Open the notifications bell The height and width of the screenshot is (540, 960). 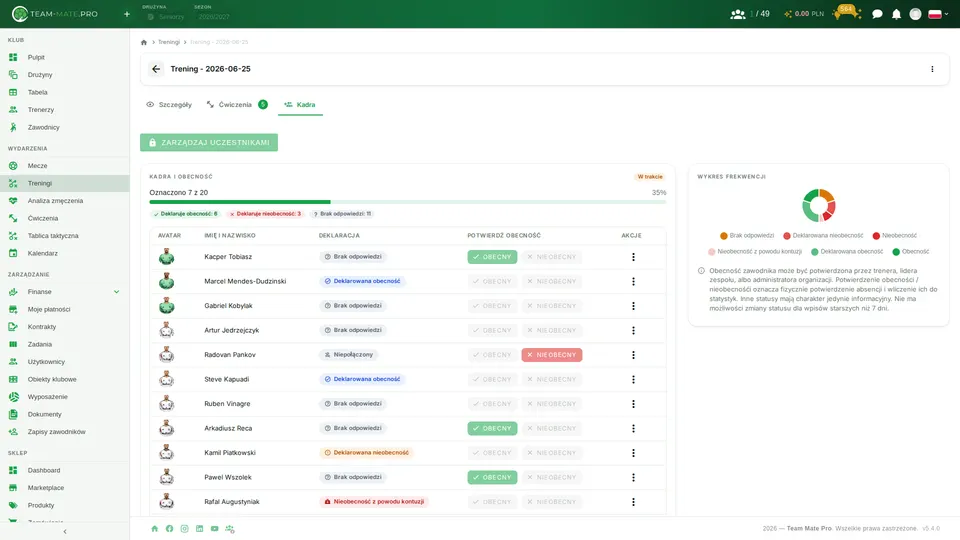click(x=896, y=14)
